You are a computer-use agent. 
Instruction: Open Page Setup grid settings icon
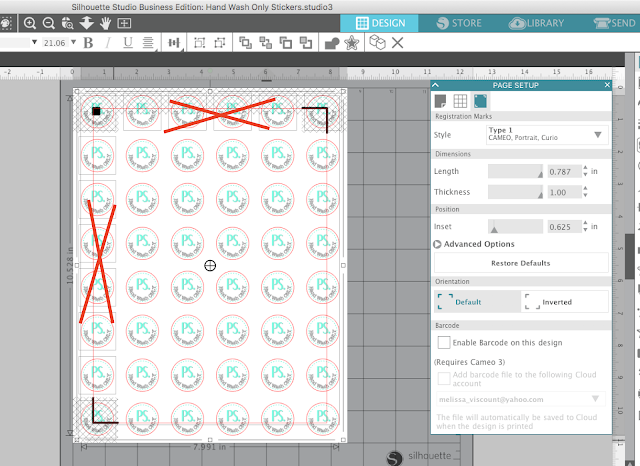[460, 101]
